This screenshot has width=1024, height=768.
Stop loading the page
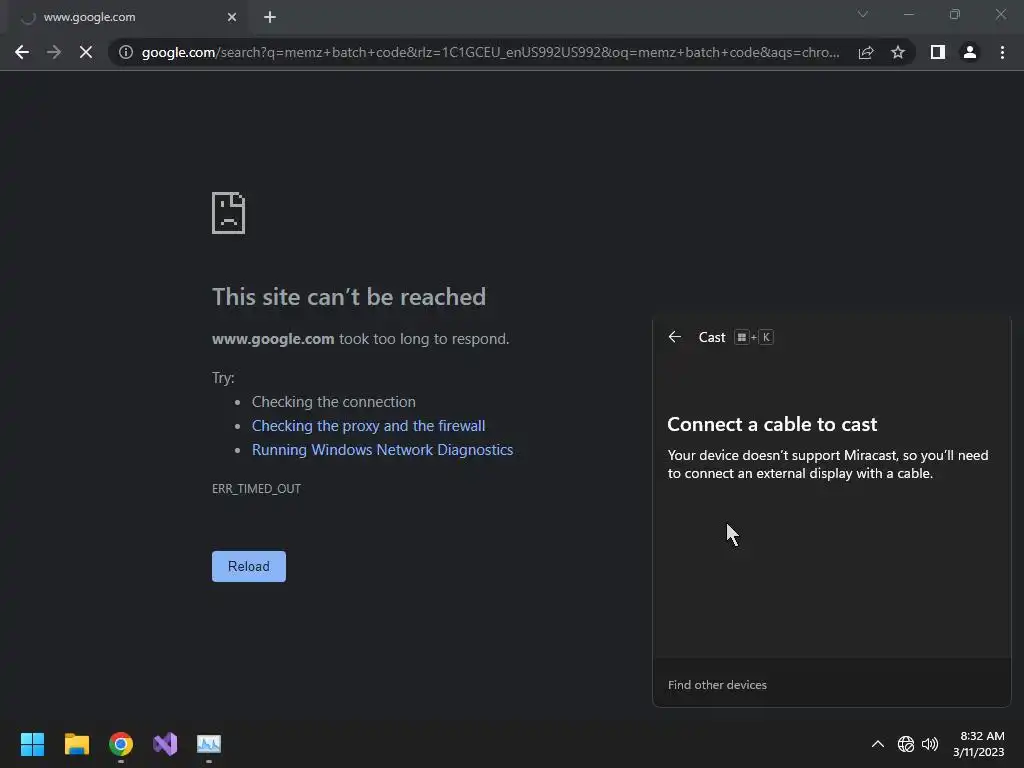pos(86,52)
